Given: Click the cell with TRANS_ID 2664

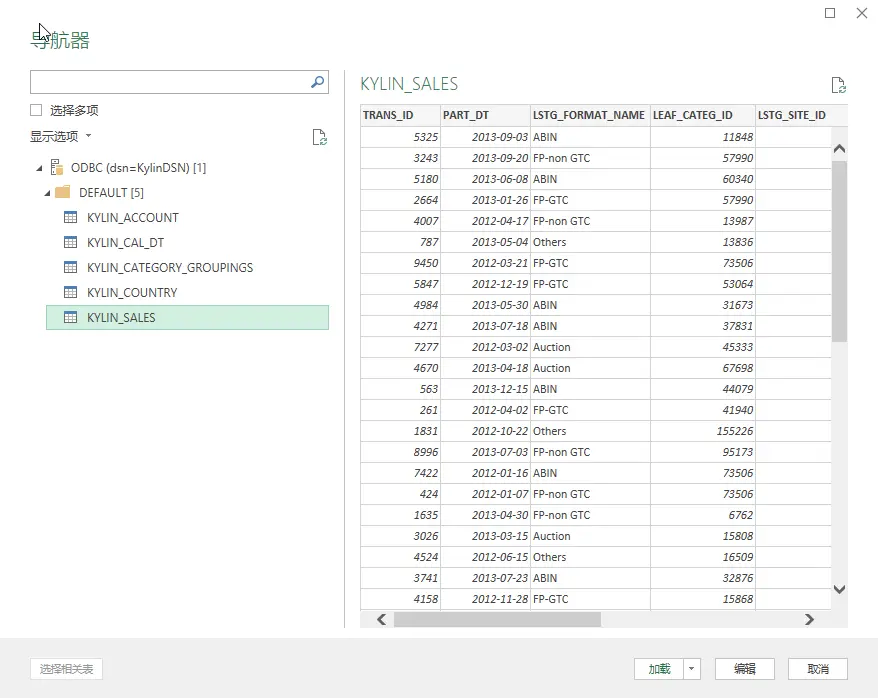Looking at the screenshot, I should tap(400, 200).
